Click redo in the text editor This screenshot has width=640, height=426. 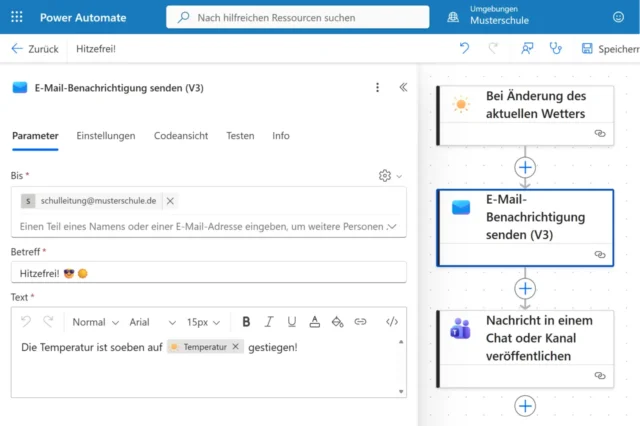(x=48, y=322)
